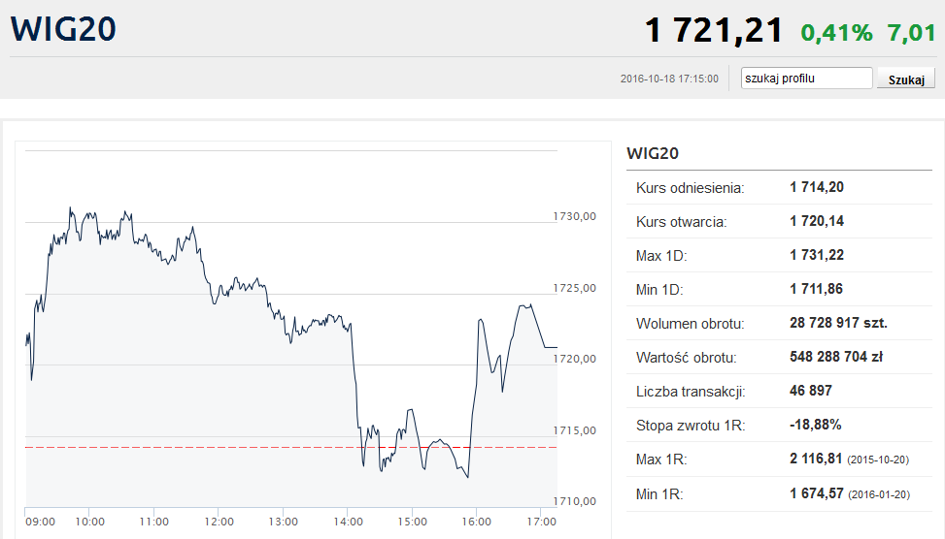Pick the 17:00 mark on chart time axis
This screenshot has width=945, height=539.
click(x=541, y=521)
